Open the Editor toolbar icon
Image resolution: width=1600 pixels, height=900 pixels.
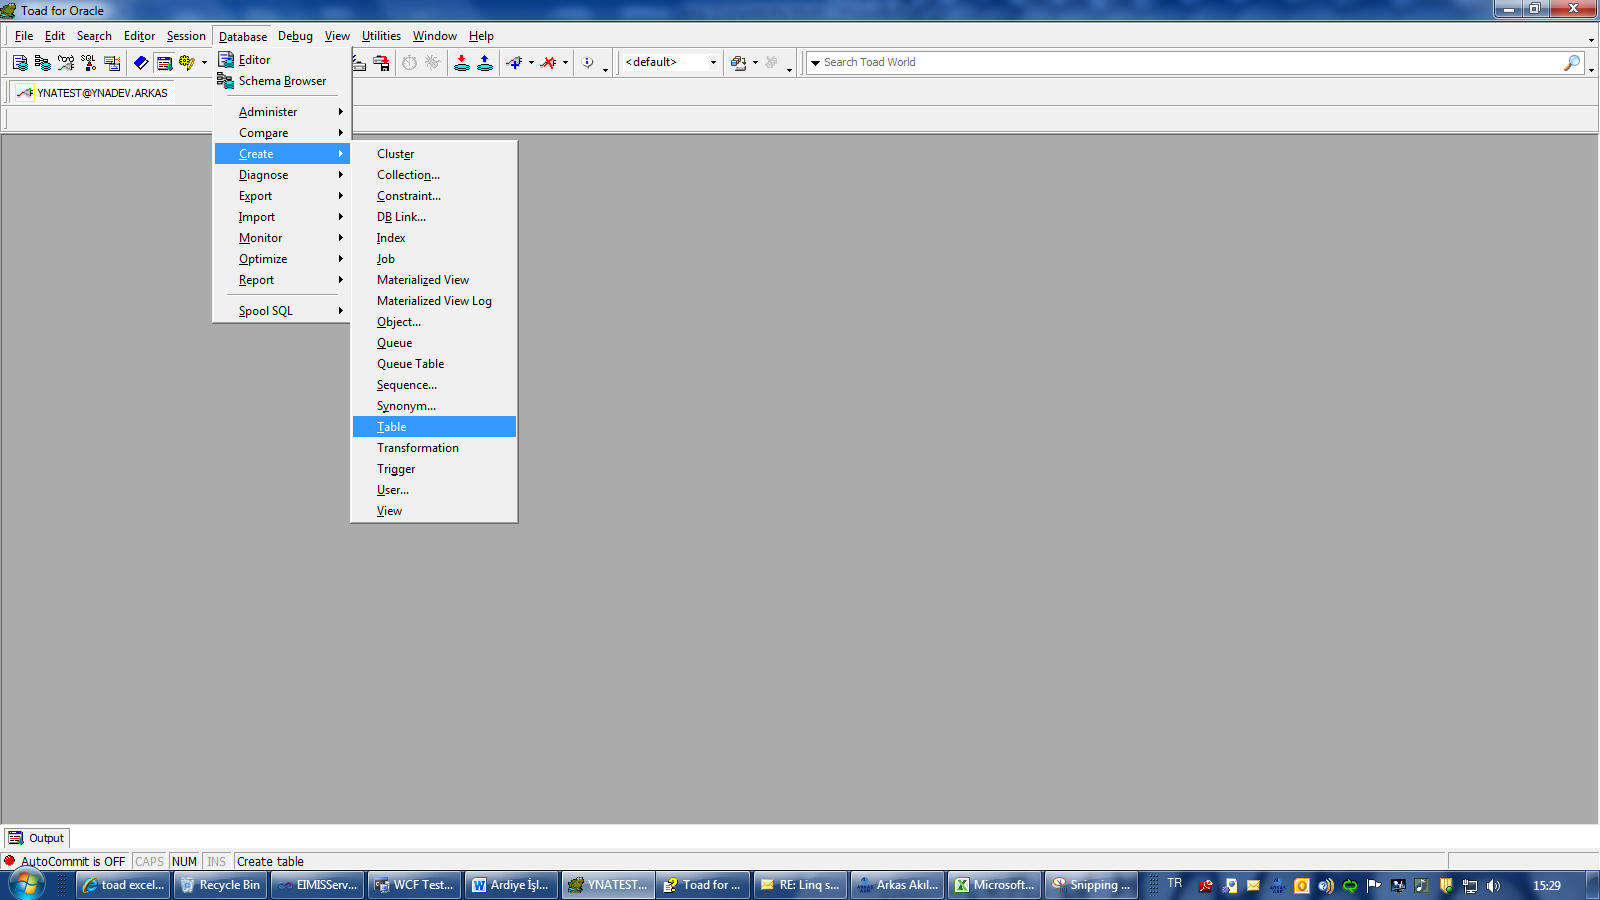coord(20,62)
